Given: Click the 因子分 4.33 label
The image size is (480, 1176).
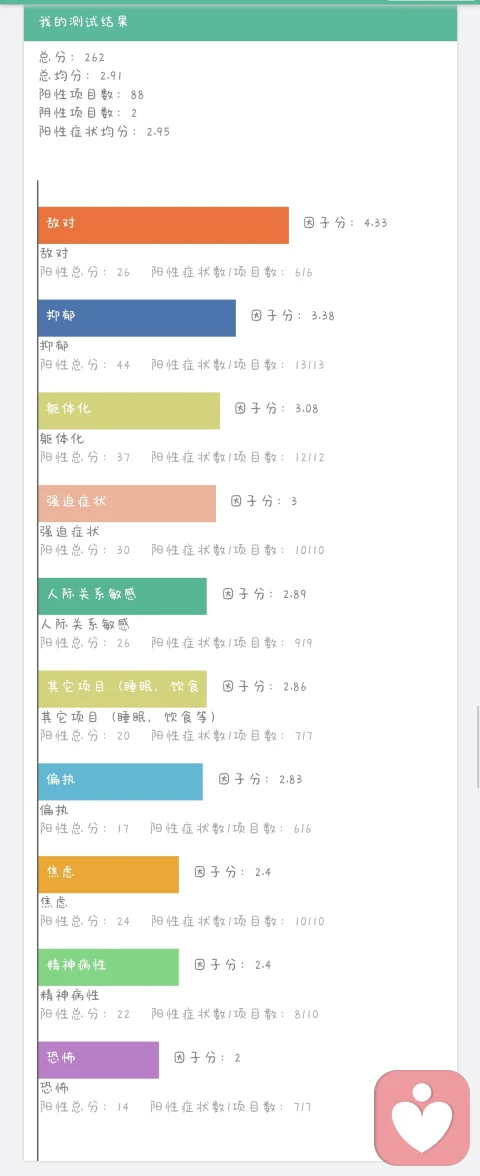Looking at the screenshot, I should (x=346, y=223).
